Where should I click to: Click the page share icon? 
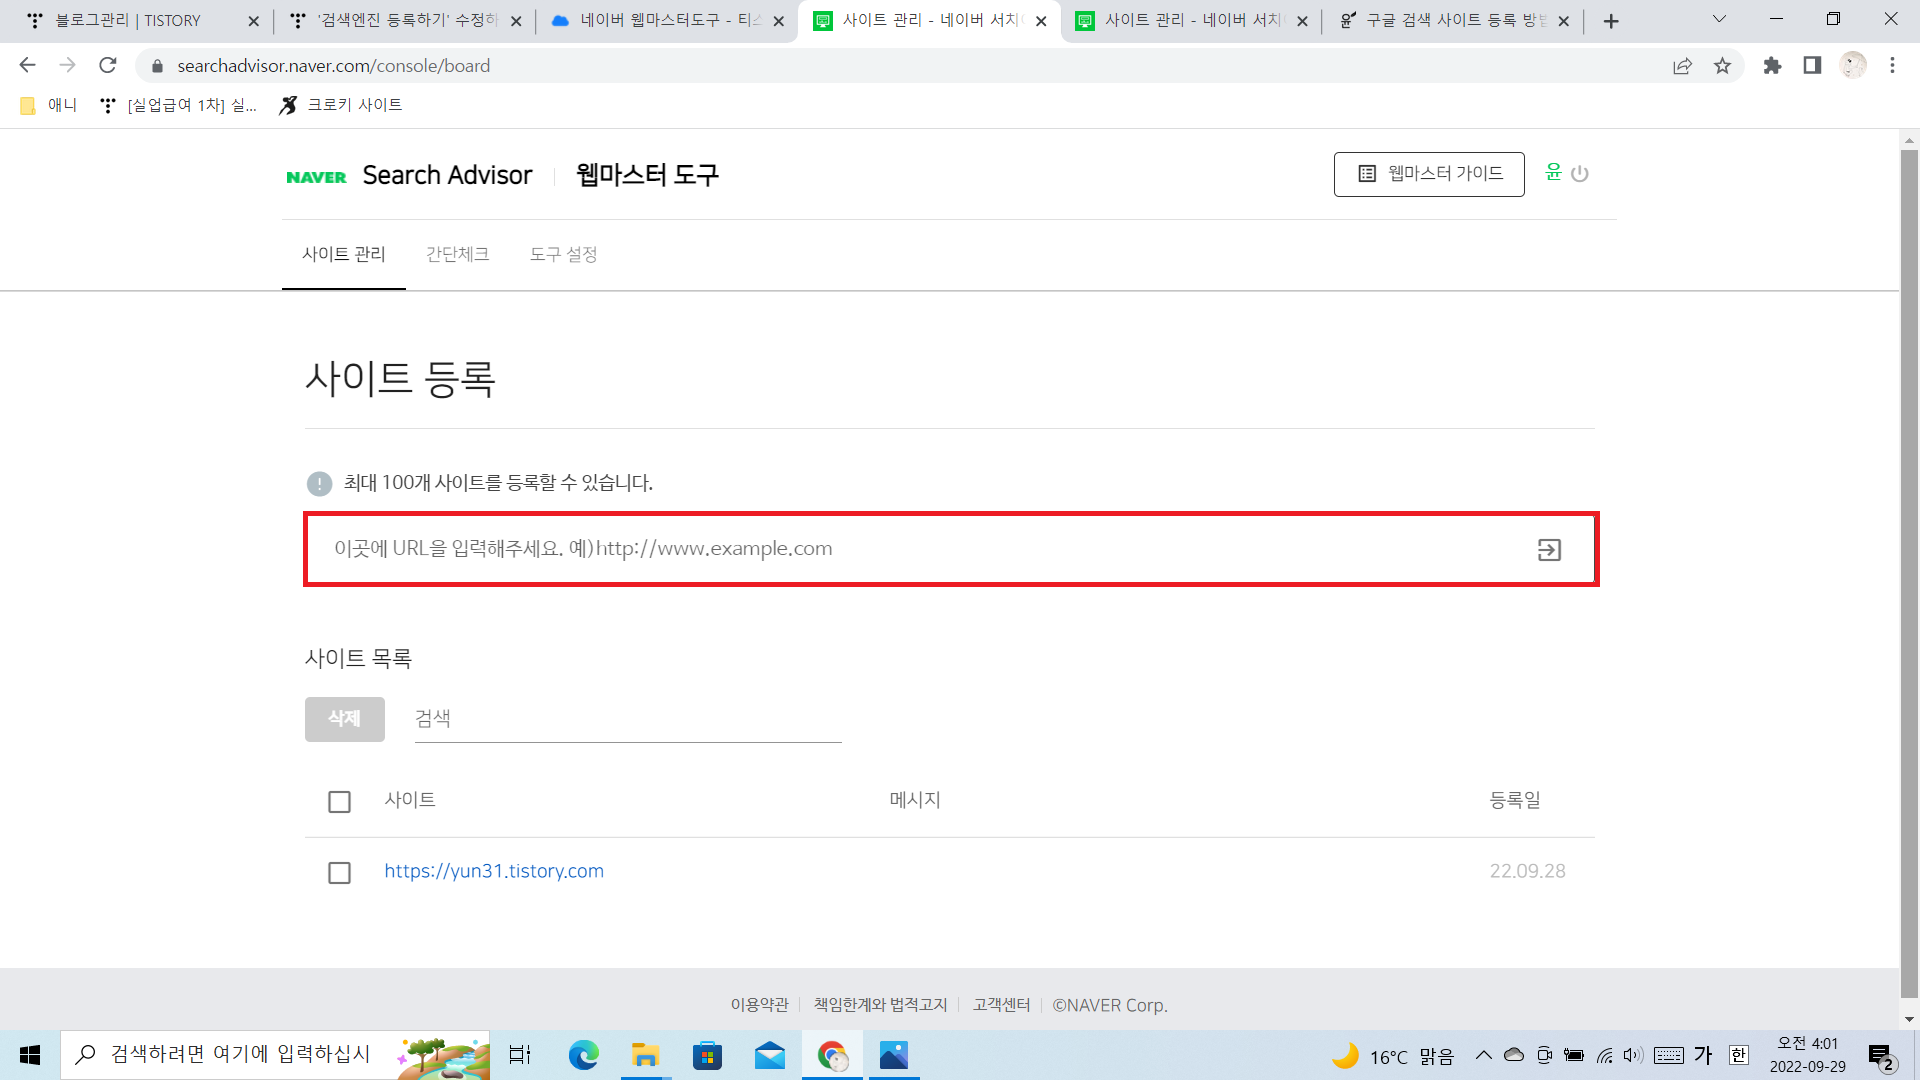[x=1682, y=66]
